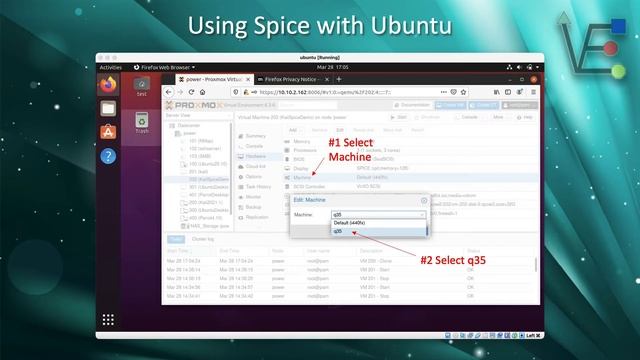Open Firefox hamburger menu
The width and height of the screenshot is (640, 360).
(533, 92)
